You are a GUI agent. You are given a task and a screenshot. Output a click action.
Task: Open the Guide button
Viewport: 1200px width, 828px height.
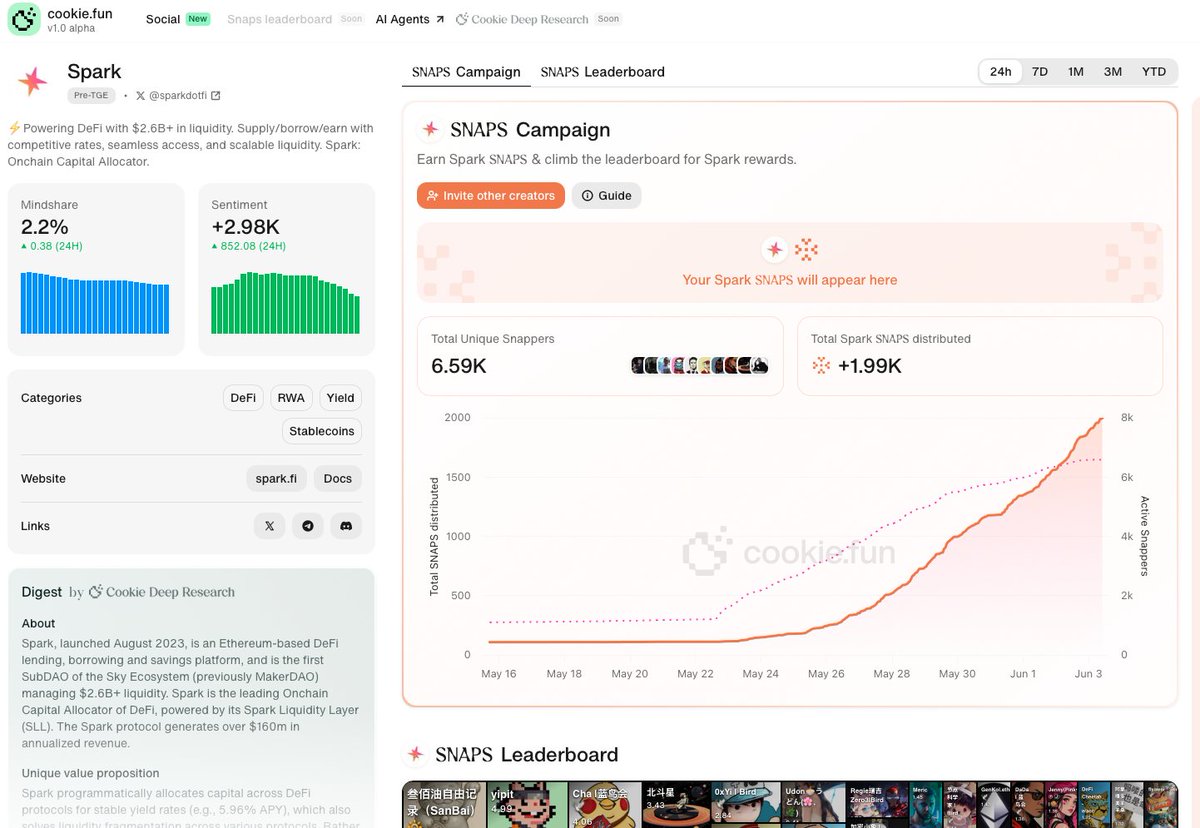[607, 196]
